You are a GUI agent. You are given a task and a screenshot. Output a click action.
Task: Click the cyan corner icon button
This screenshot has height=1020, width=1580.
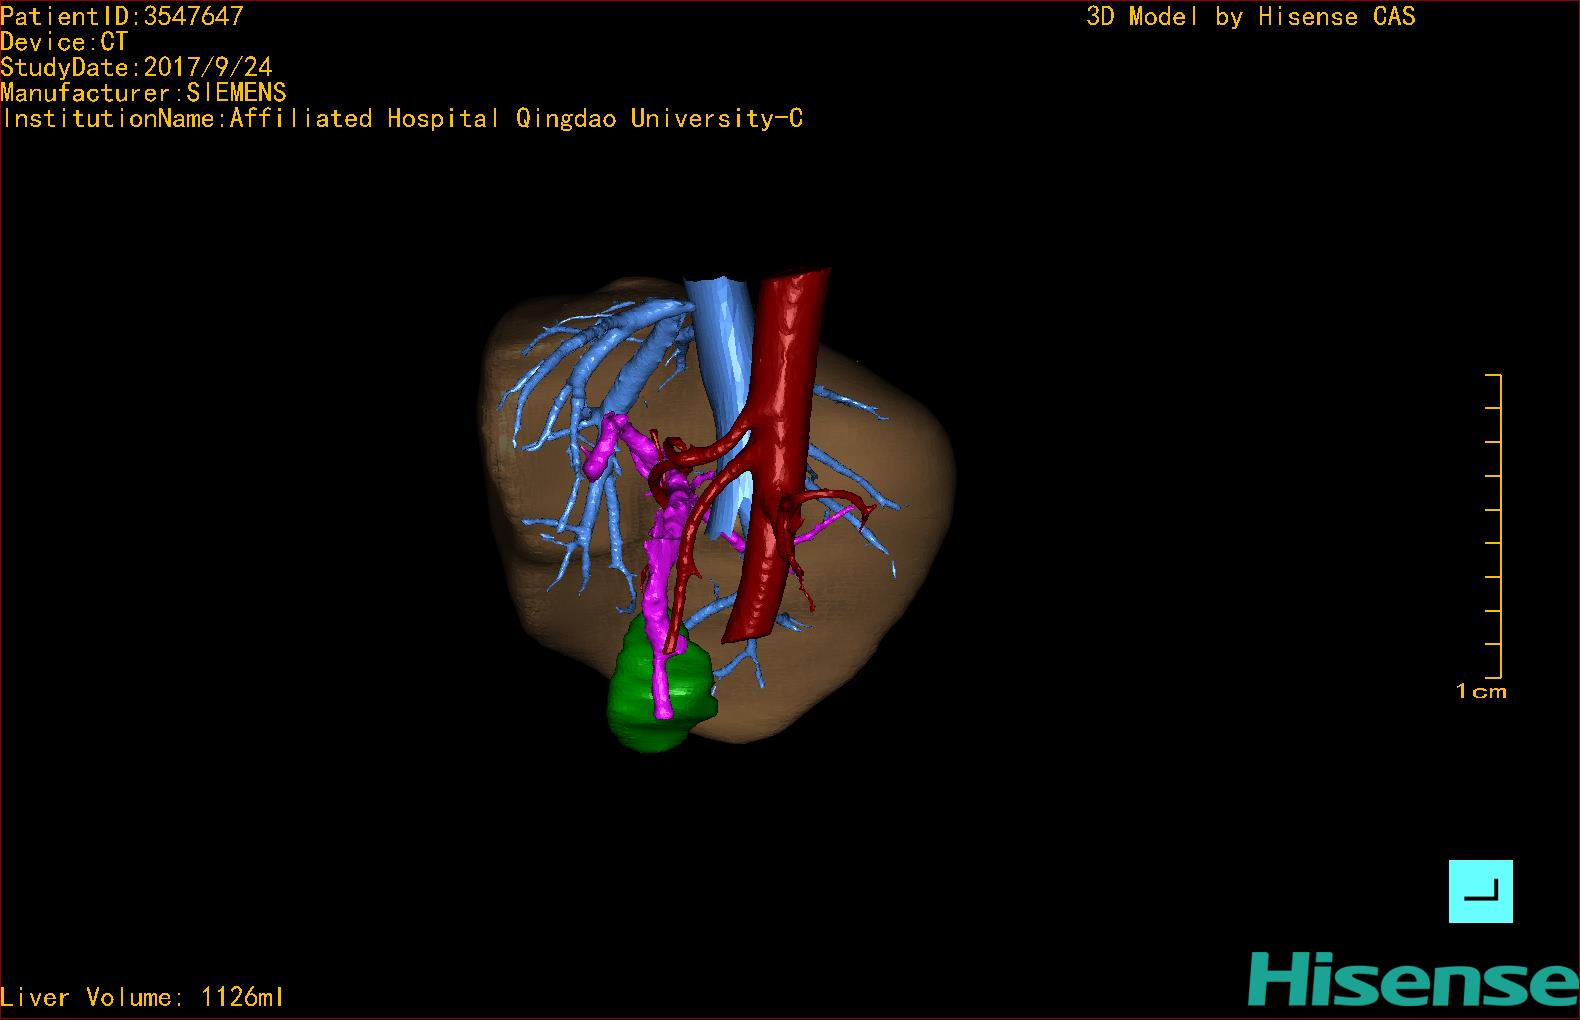click(1480, 891)
